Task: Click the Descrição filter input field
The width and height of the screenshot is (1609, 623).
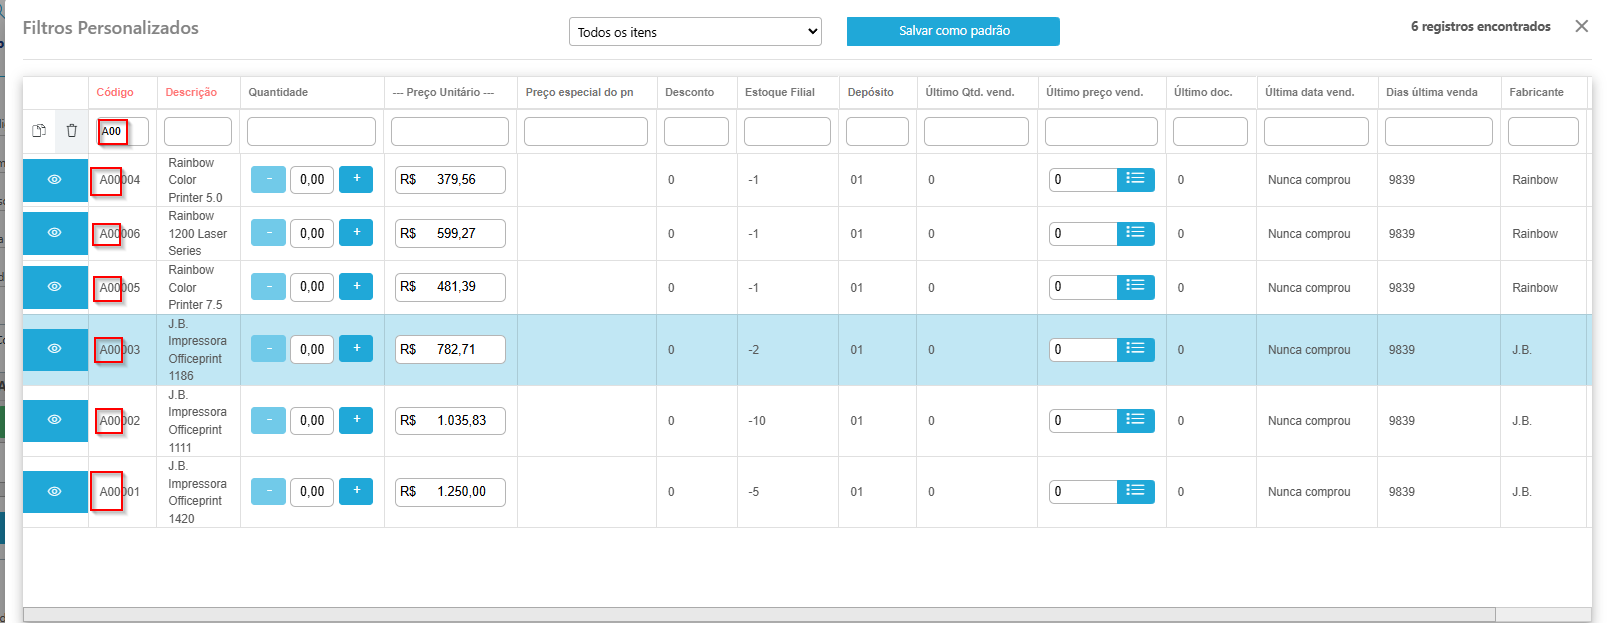Action: pos(198,131)
